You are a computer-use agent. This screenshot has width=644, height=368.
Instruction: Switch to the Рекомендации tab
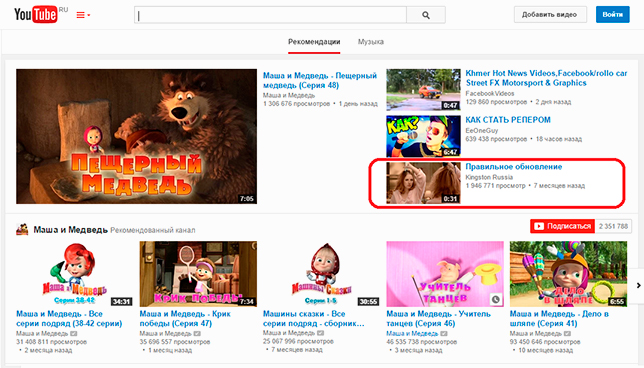pyautogui.click(x=314, y=42)
